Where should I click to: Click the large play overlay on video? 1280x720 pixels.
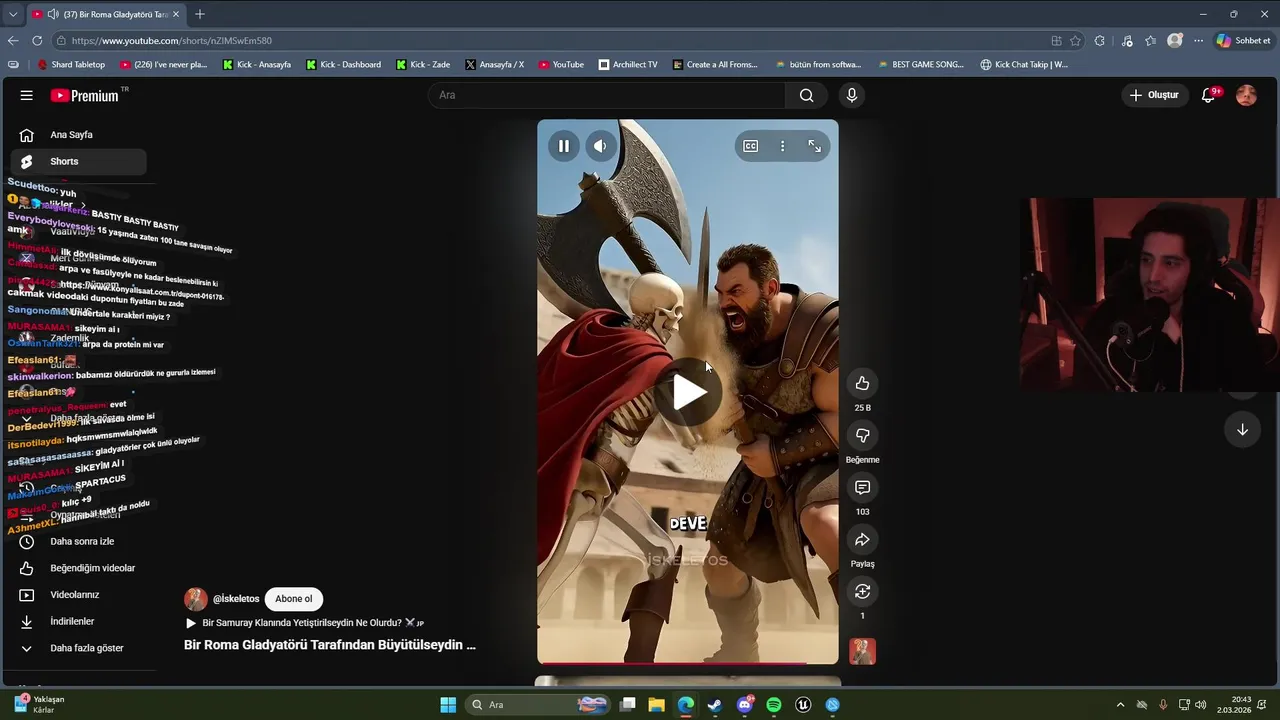[x=688, y=392]
